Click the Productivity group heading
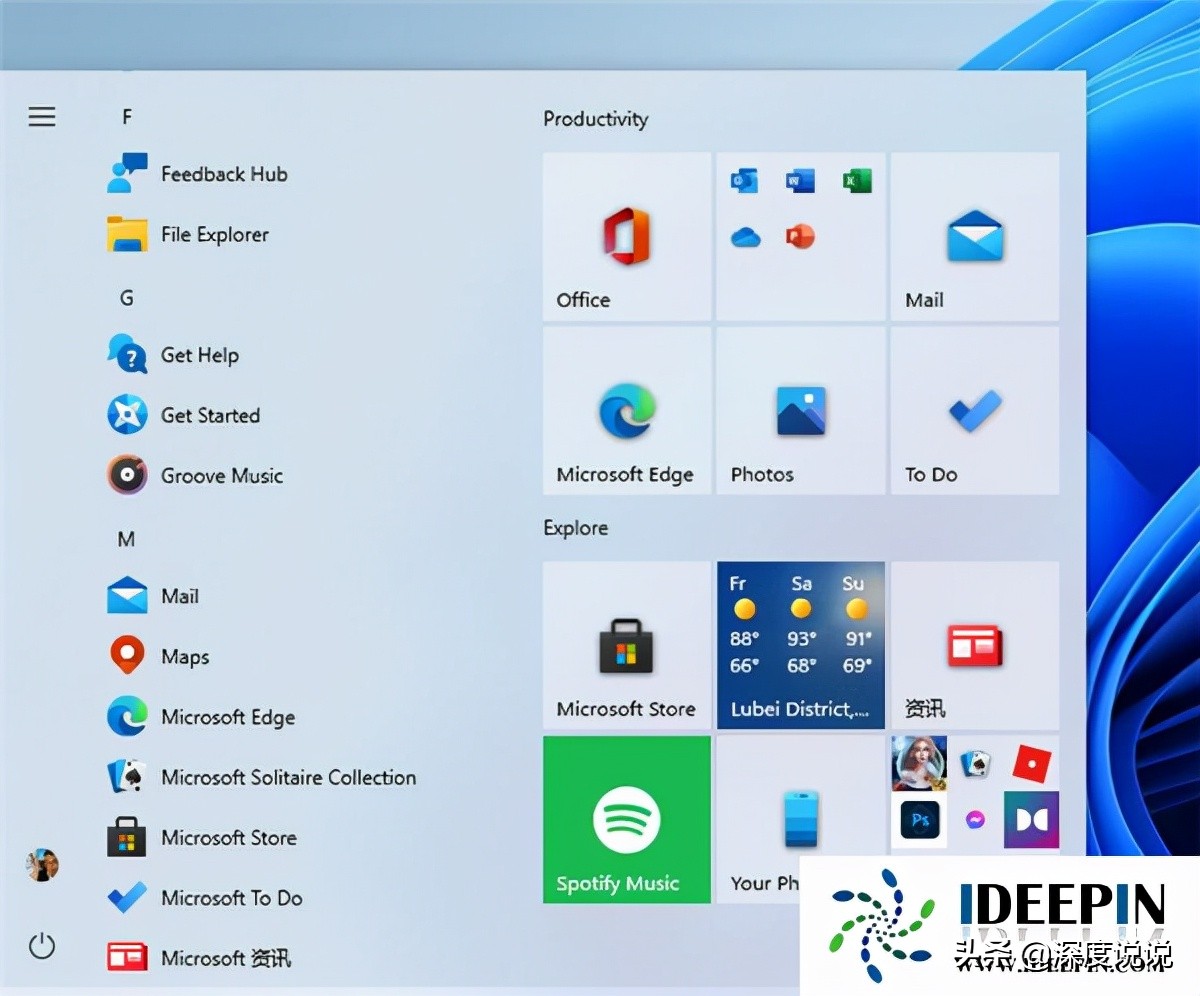The image size is (1200, 996). pyautogui.click(x=596, y=119)
